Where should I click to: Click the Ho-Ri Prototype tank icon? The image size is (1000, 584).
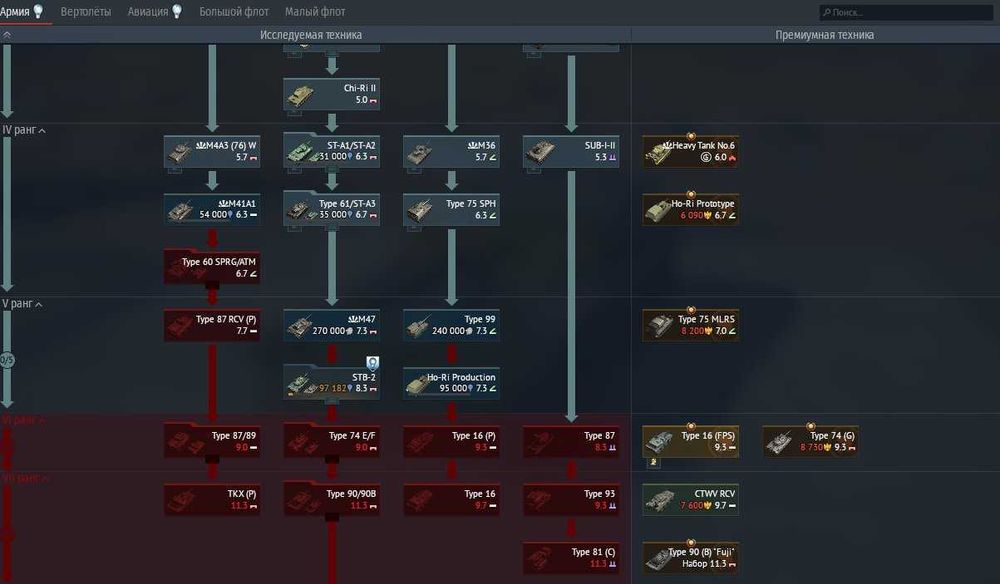[658, 210]
